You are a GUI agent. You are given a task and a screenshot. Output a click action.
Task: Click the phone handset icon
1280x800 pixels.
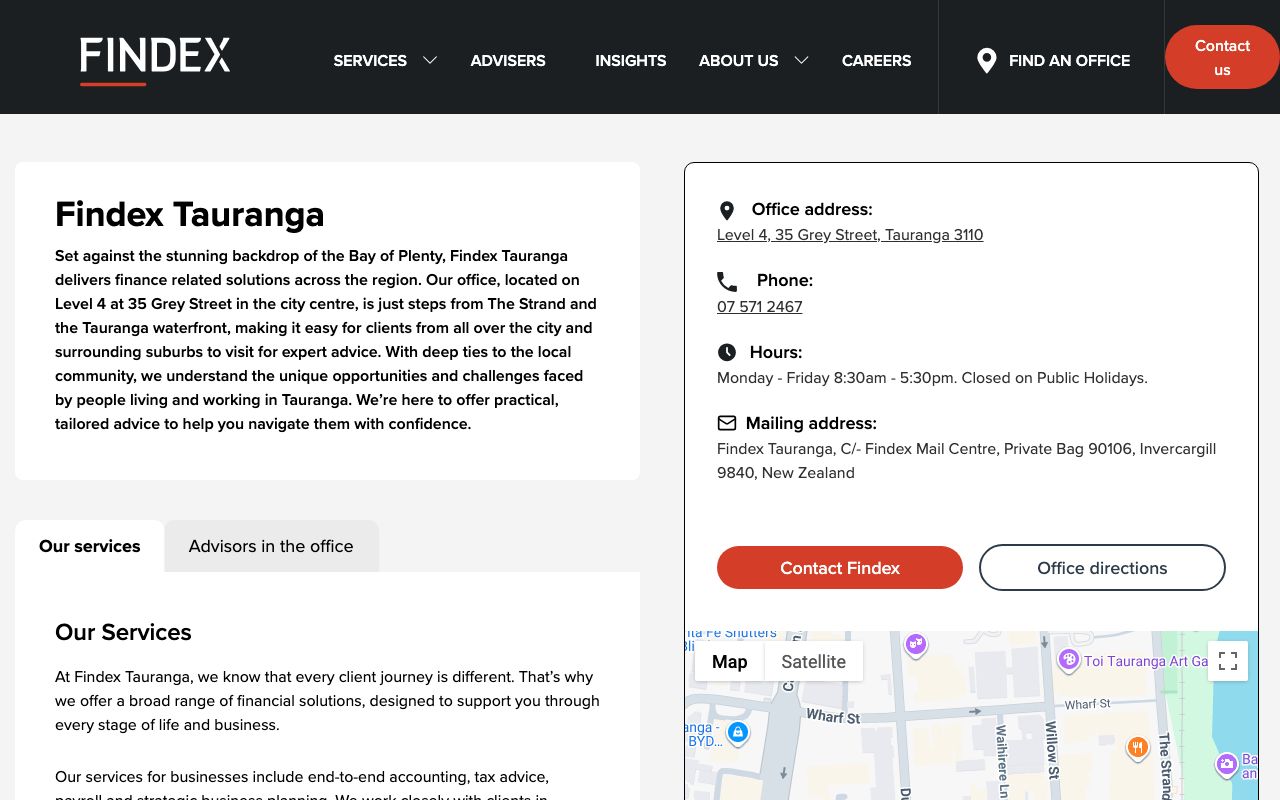coord(727,281)
